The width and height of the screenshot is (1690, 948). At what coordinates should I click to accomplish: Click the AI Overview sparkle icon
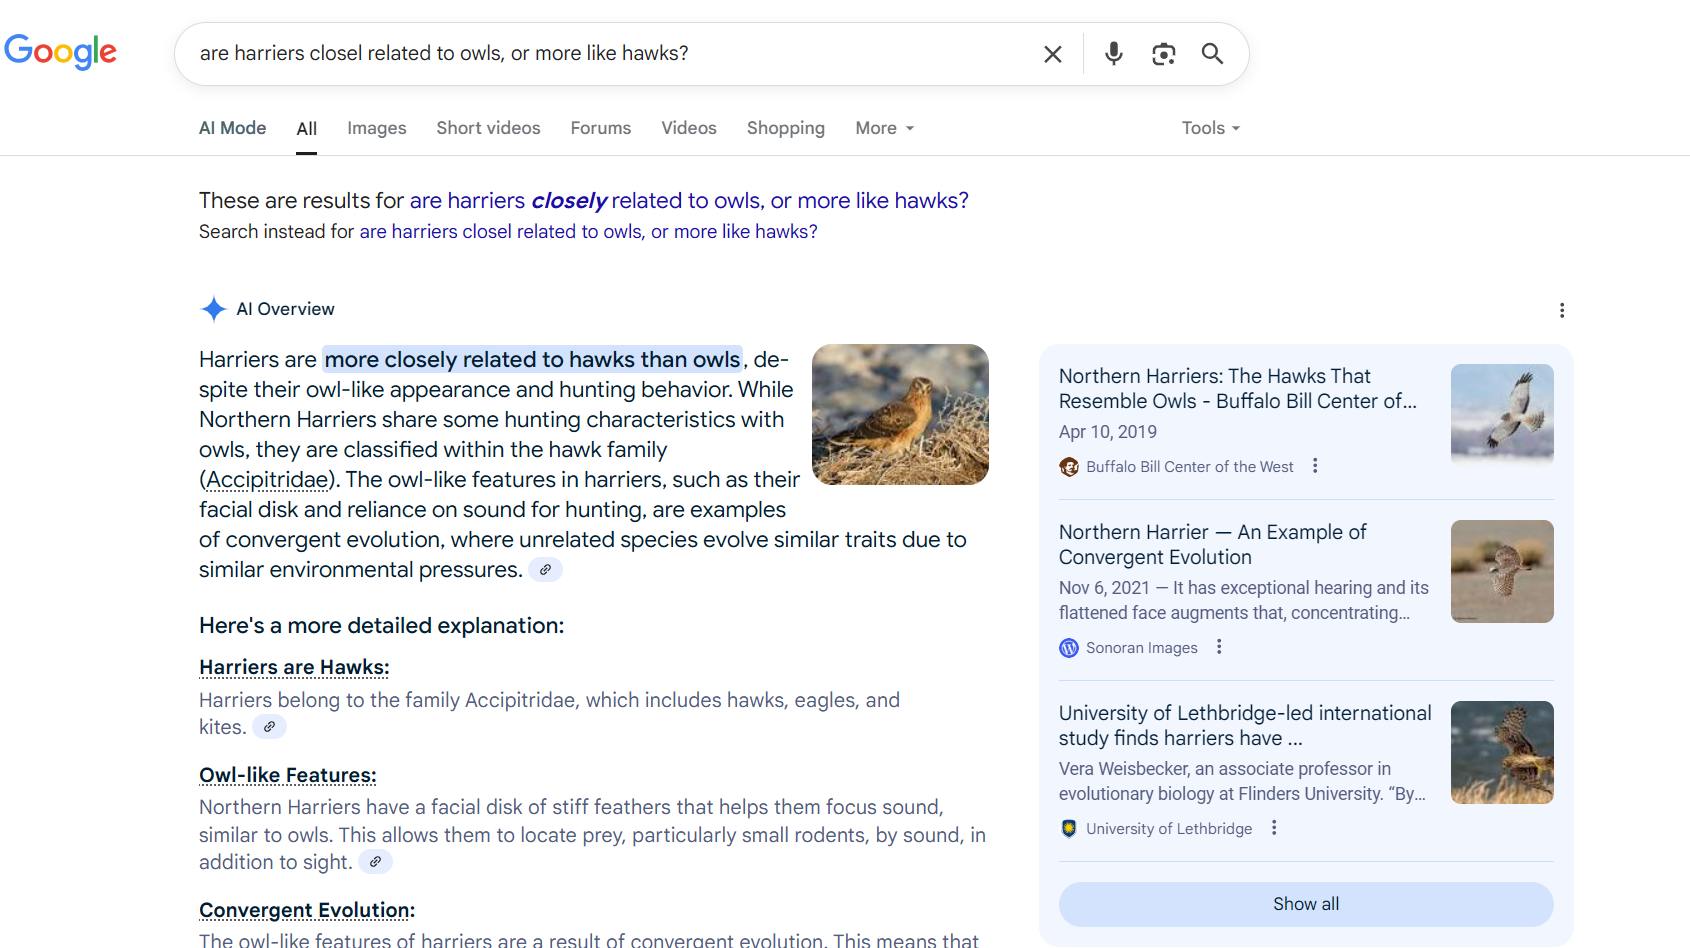[x=213, y=309]
